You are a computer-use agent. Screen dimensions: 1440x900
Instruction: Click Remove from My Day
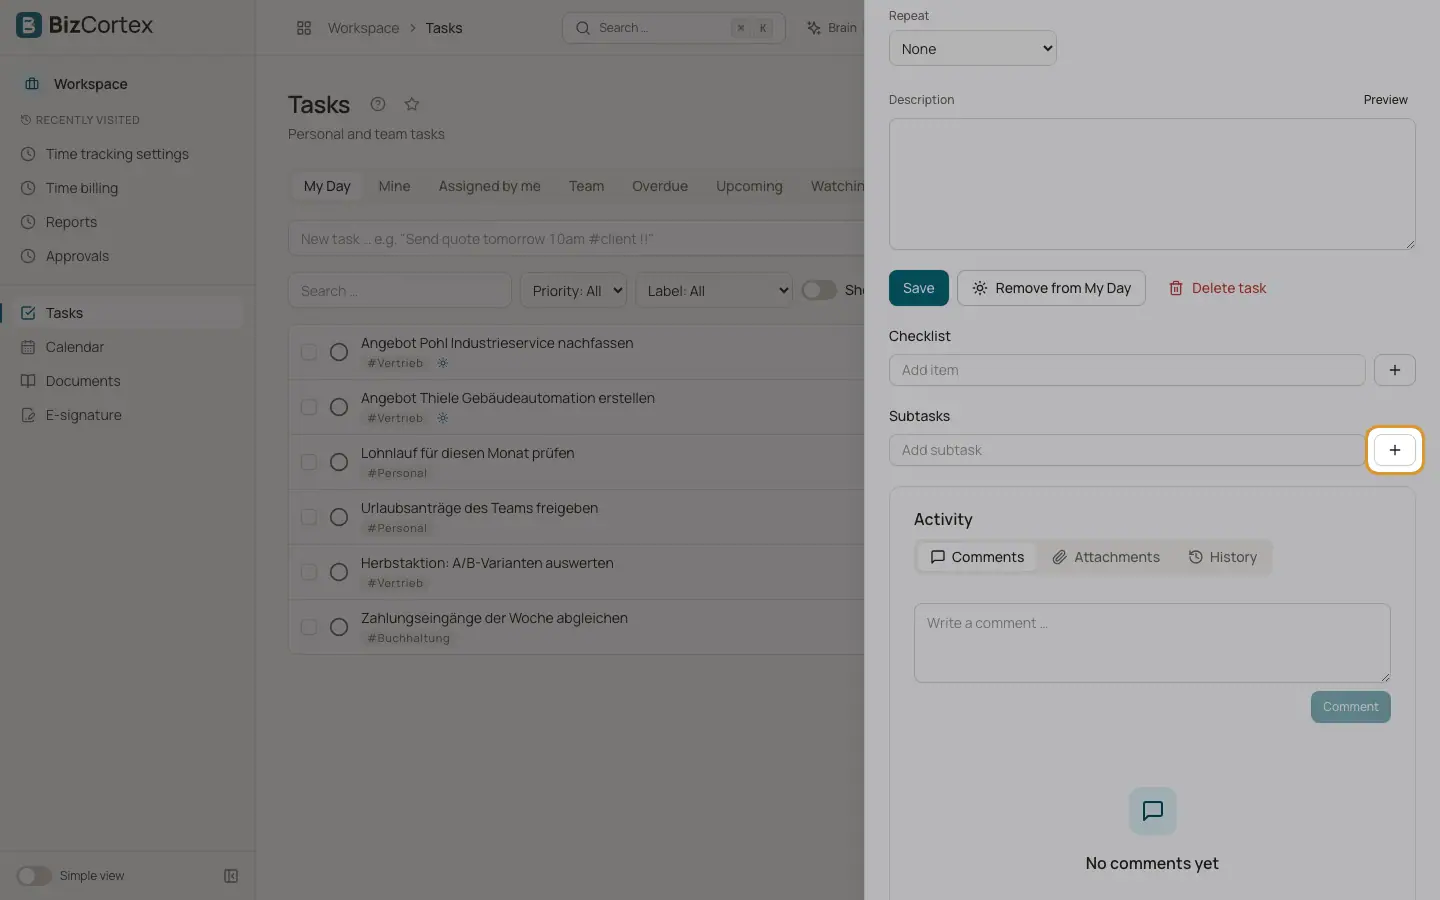1051,288
